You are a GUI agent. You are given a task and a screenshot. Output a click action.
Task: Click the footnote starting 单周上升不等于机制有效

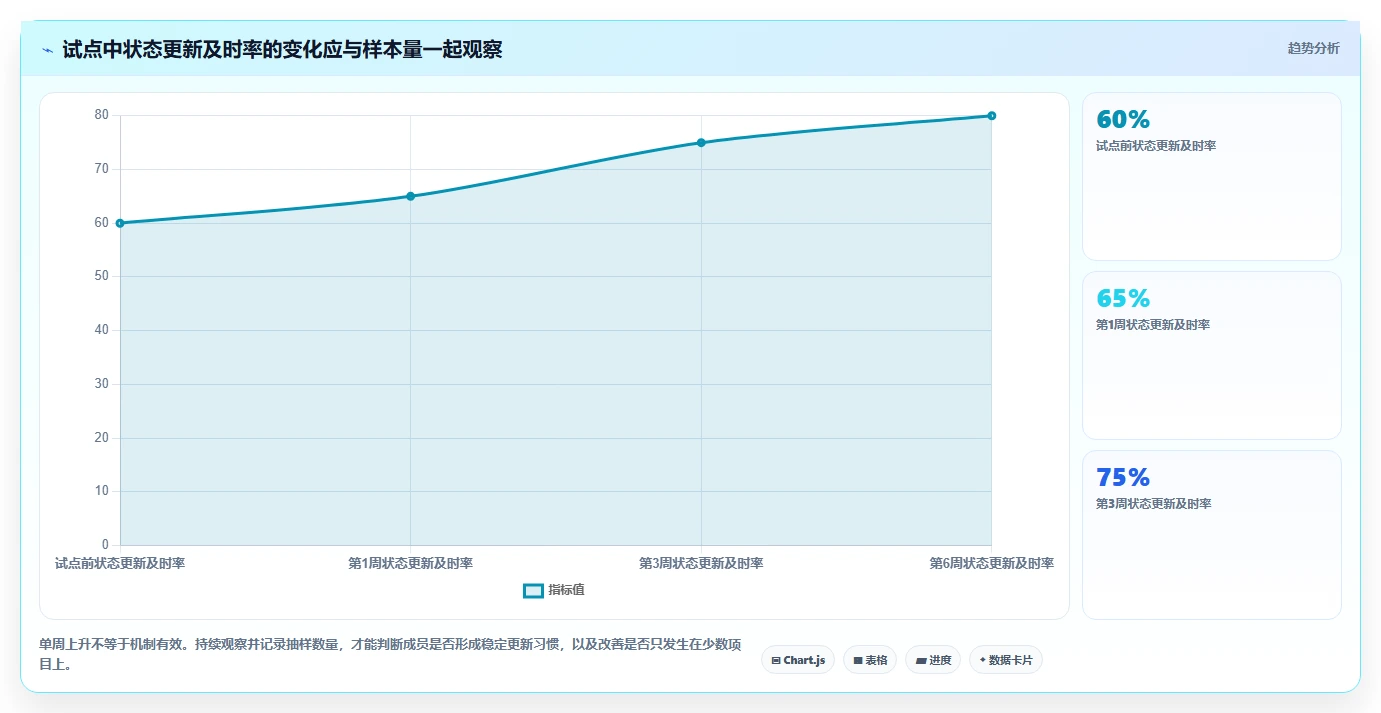click(x=390, y=654)
